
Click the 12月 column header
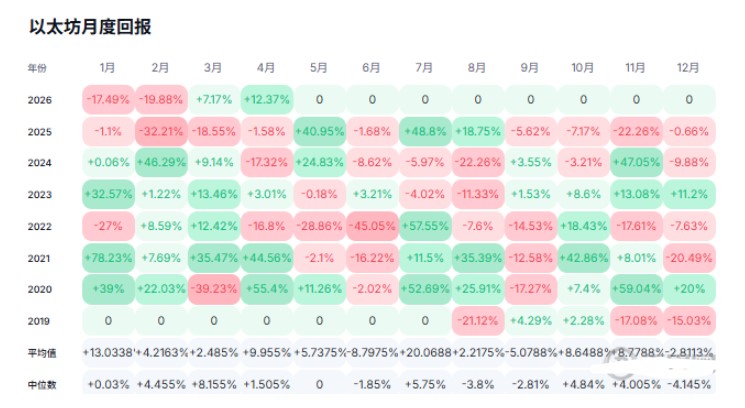(687, 68)
